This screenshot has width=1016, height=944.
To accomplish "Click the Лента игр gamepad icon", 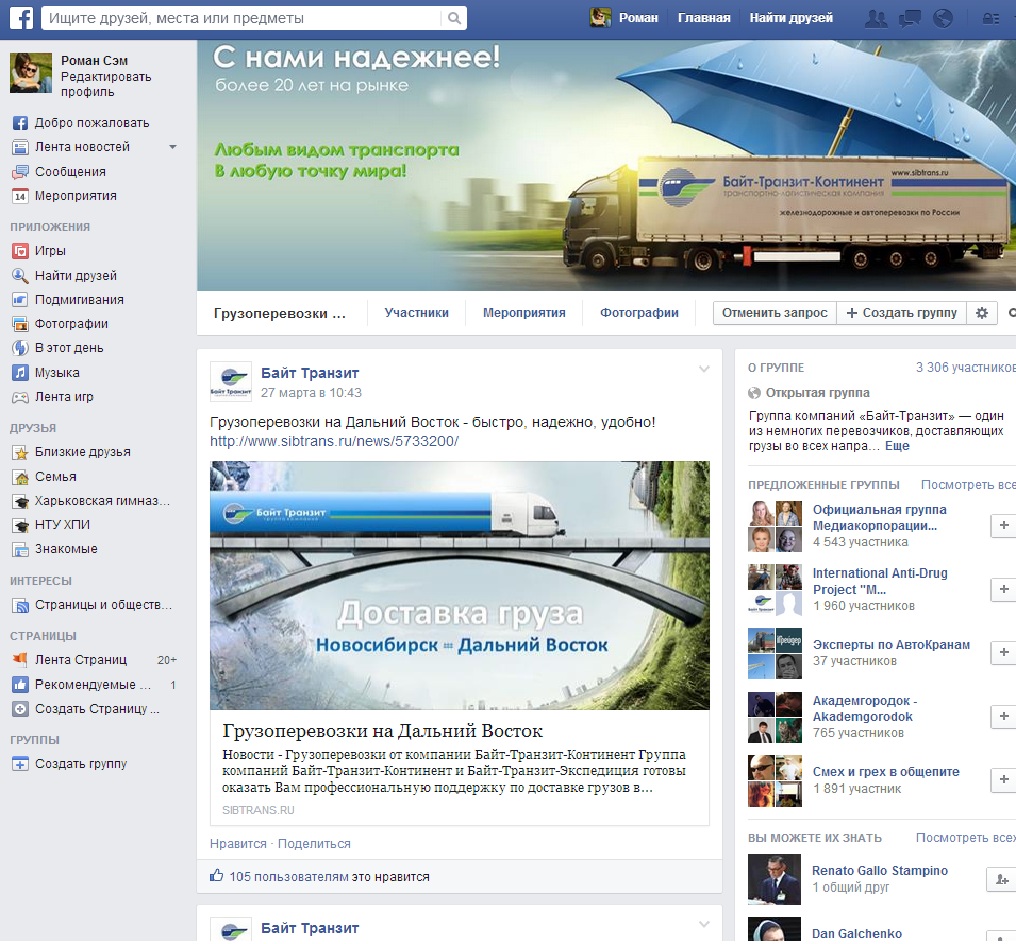I will (x=21, y=397).
